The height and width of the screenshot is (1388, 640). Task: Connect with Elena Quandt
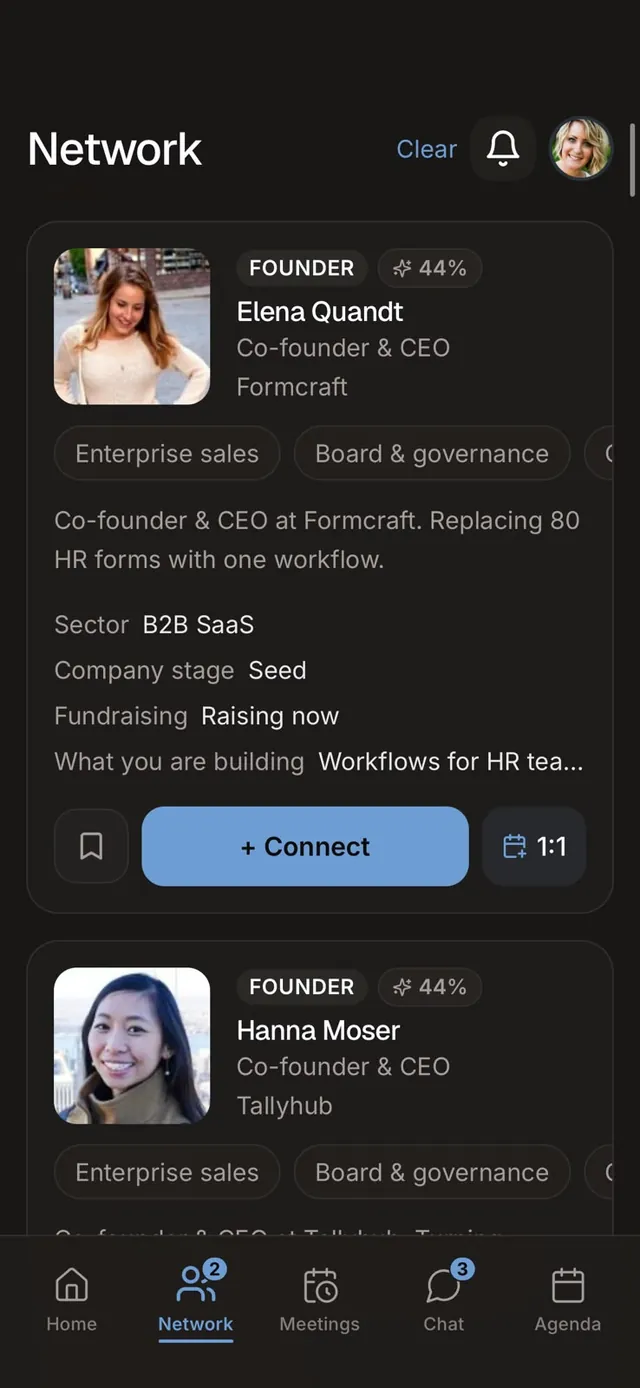pos(305,846)
